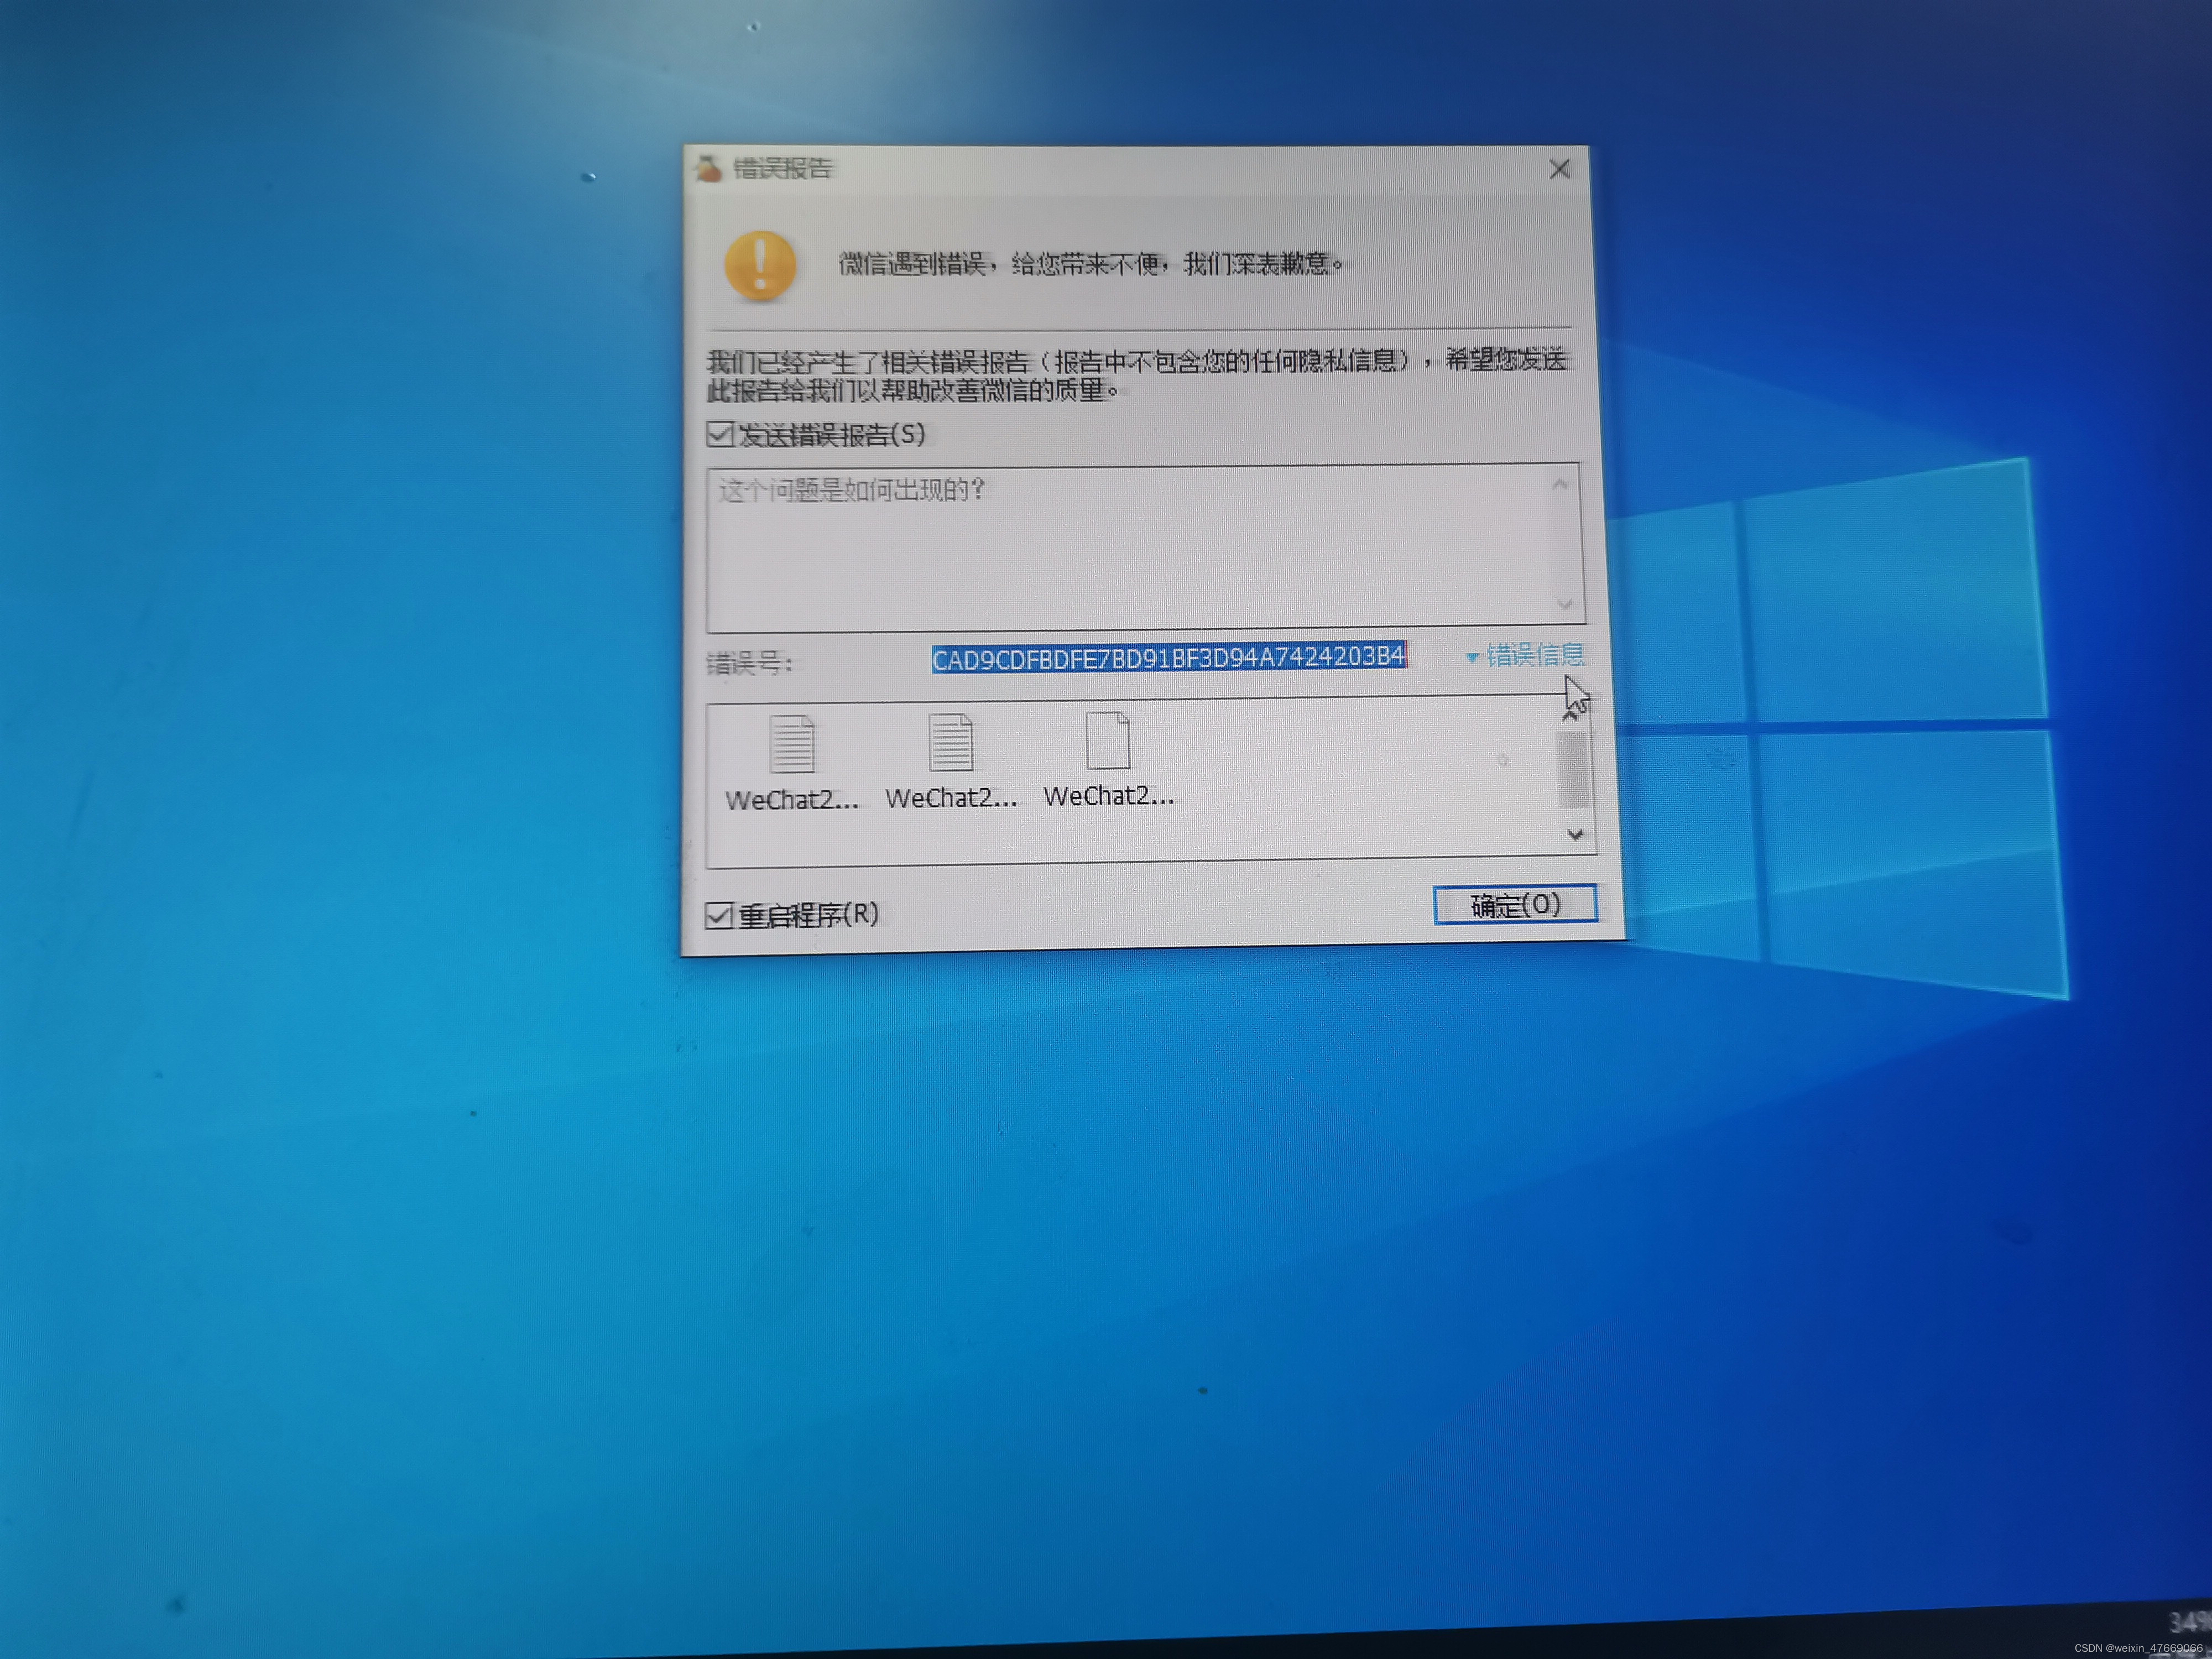Select the second WeChat2... file icon

pos(950,742)
